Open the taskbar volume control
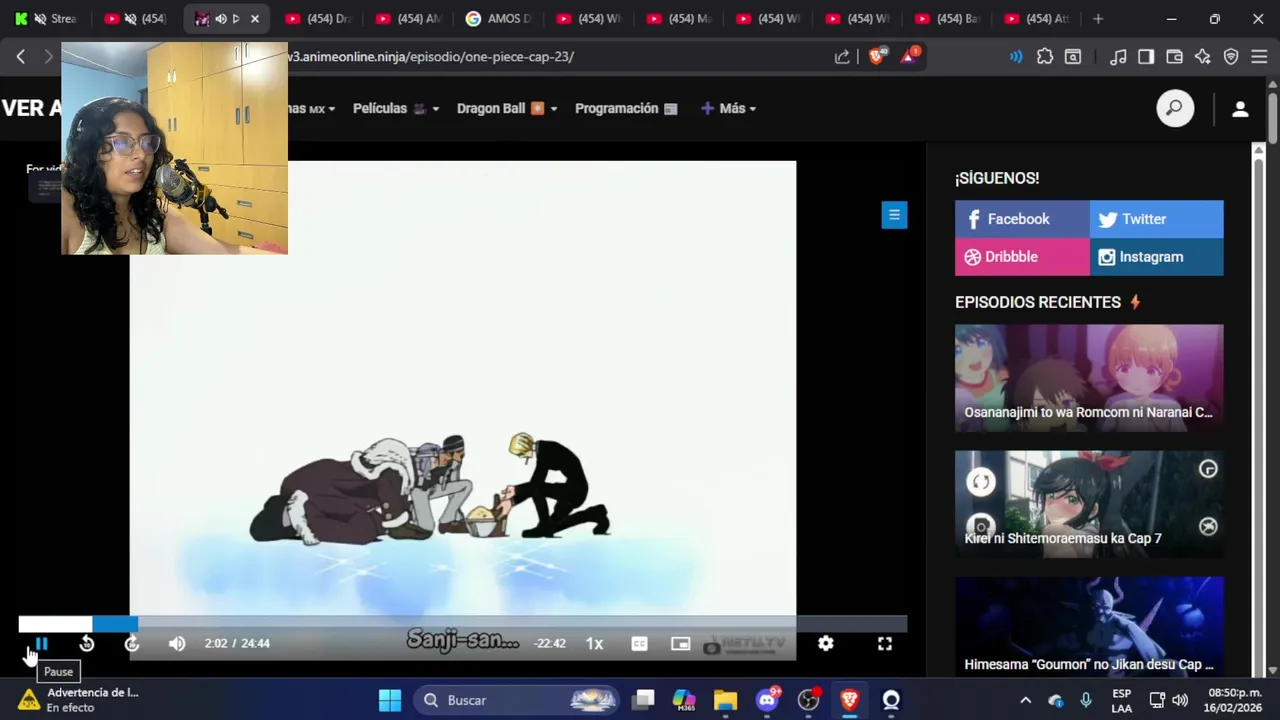The height and width of the screenshot is (720, 1280). [x=1180, y=700]
